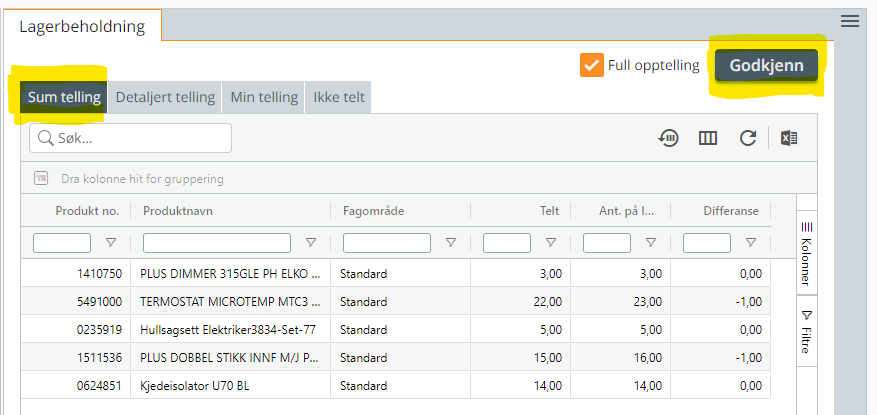
Task: Click the Differanse filter input
Action: point(707,243)
